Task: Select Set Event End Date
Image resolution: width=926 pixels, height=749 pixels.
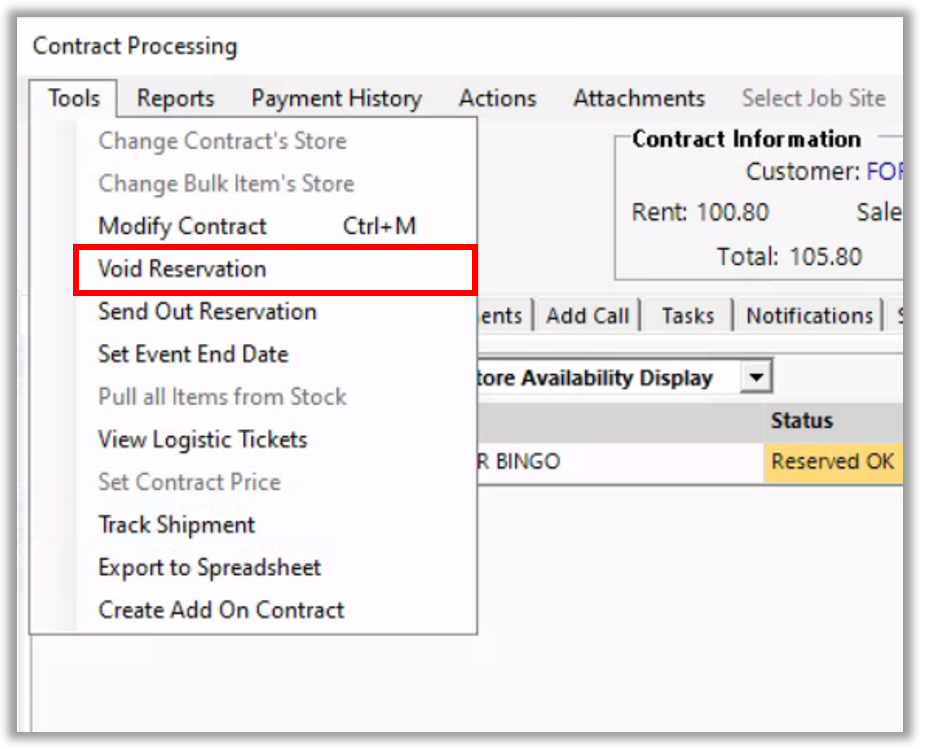Action: (193, 354)
